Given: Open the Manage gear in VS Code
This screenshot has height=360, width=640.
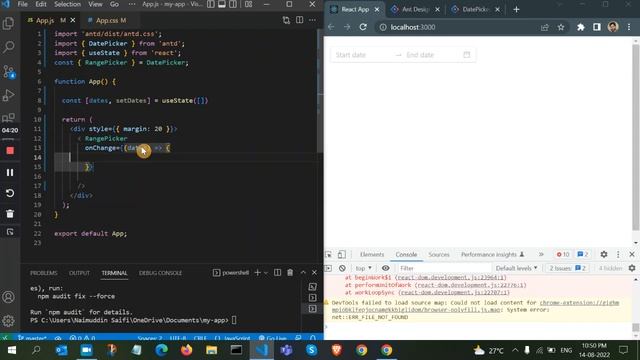Looking at the screenshot, I should tap(8, 320).
